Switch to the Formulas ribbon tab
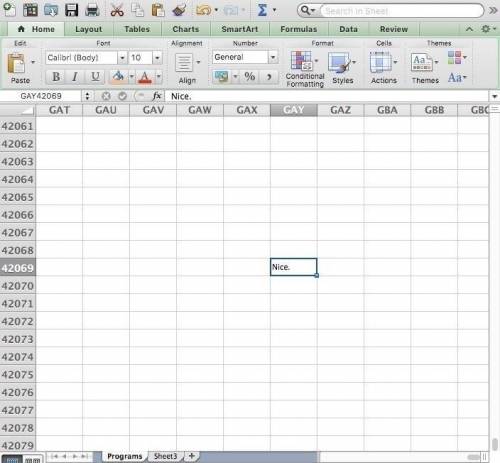Screen dimensions: 500x463 tap(299, 29)
